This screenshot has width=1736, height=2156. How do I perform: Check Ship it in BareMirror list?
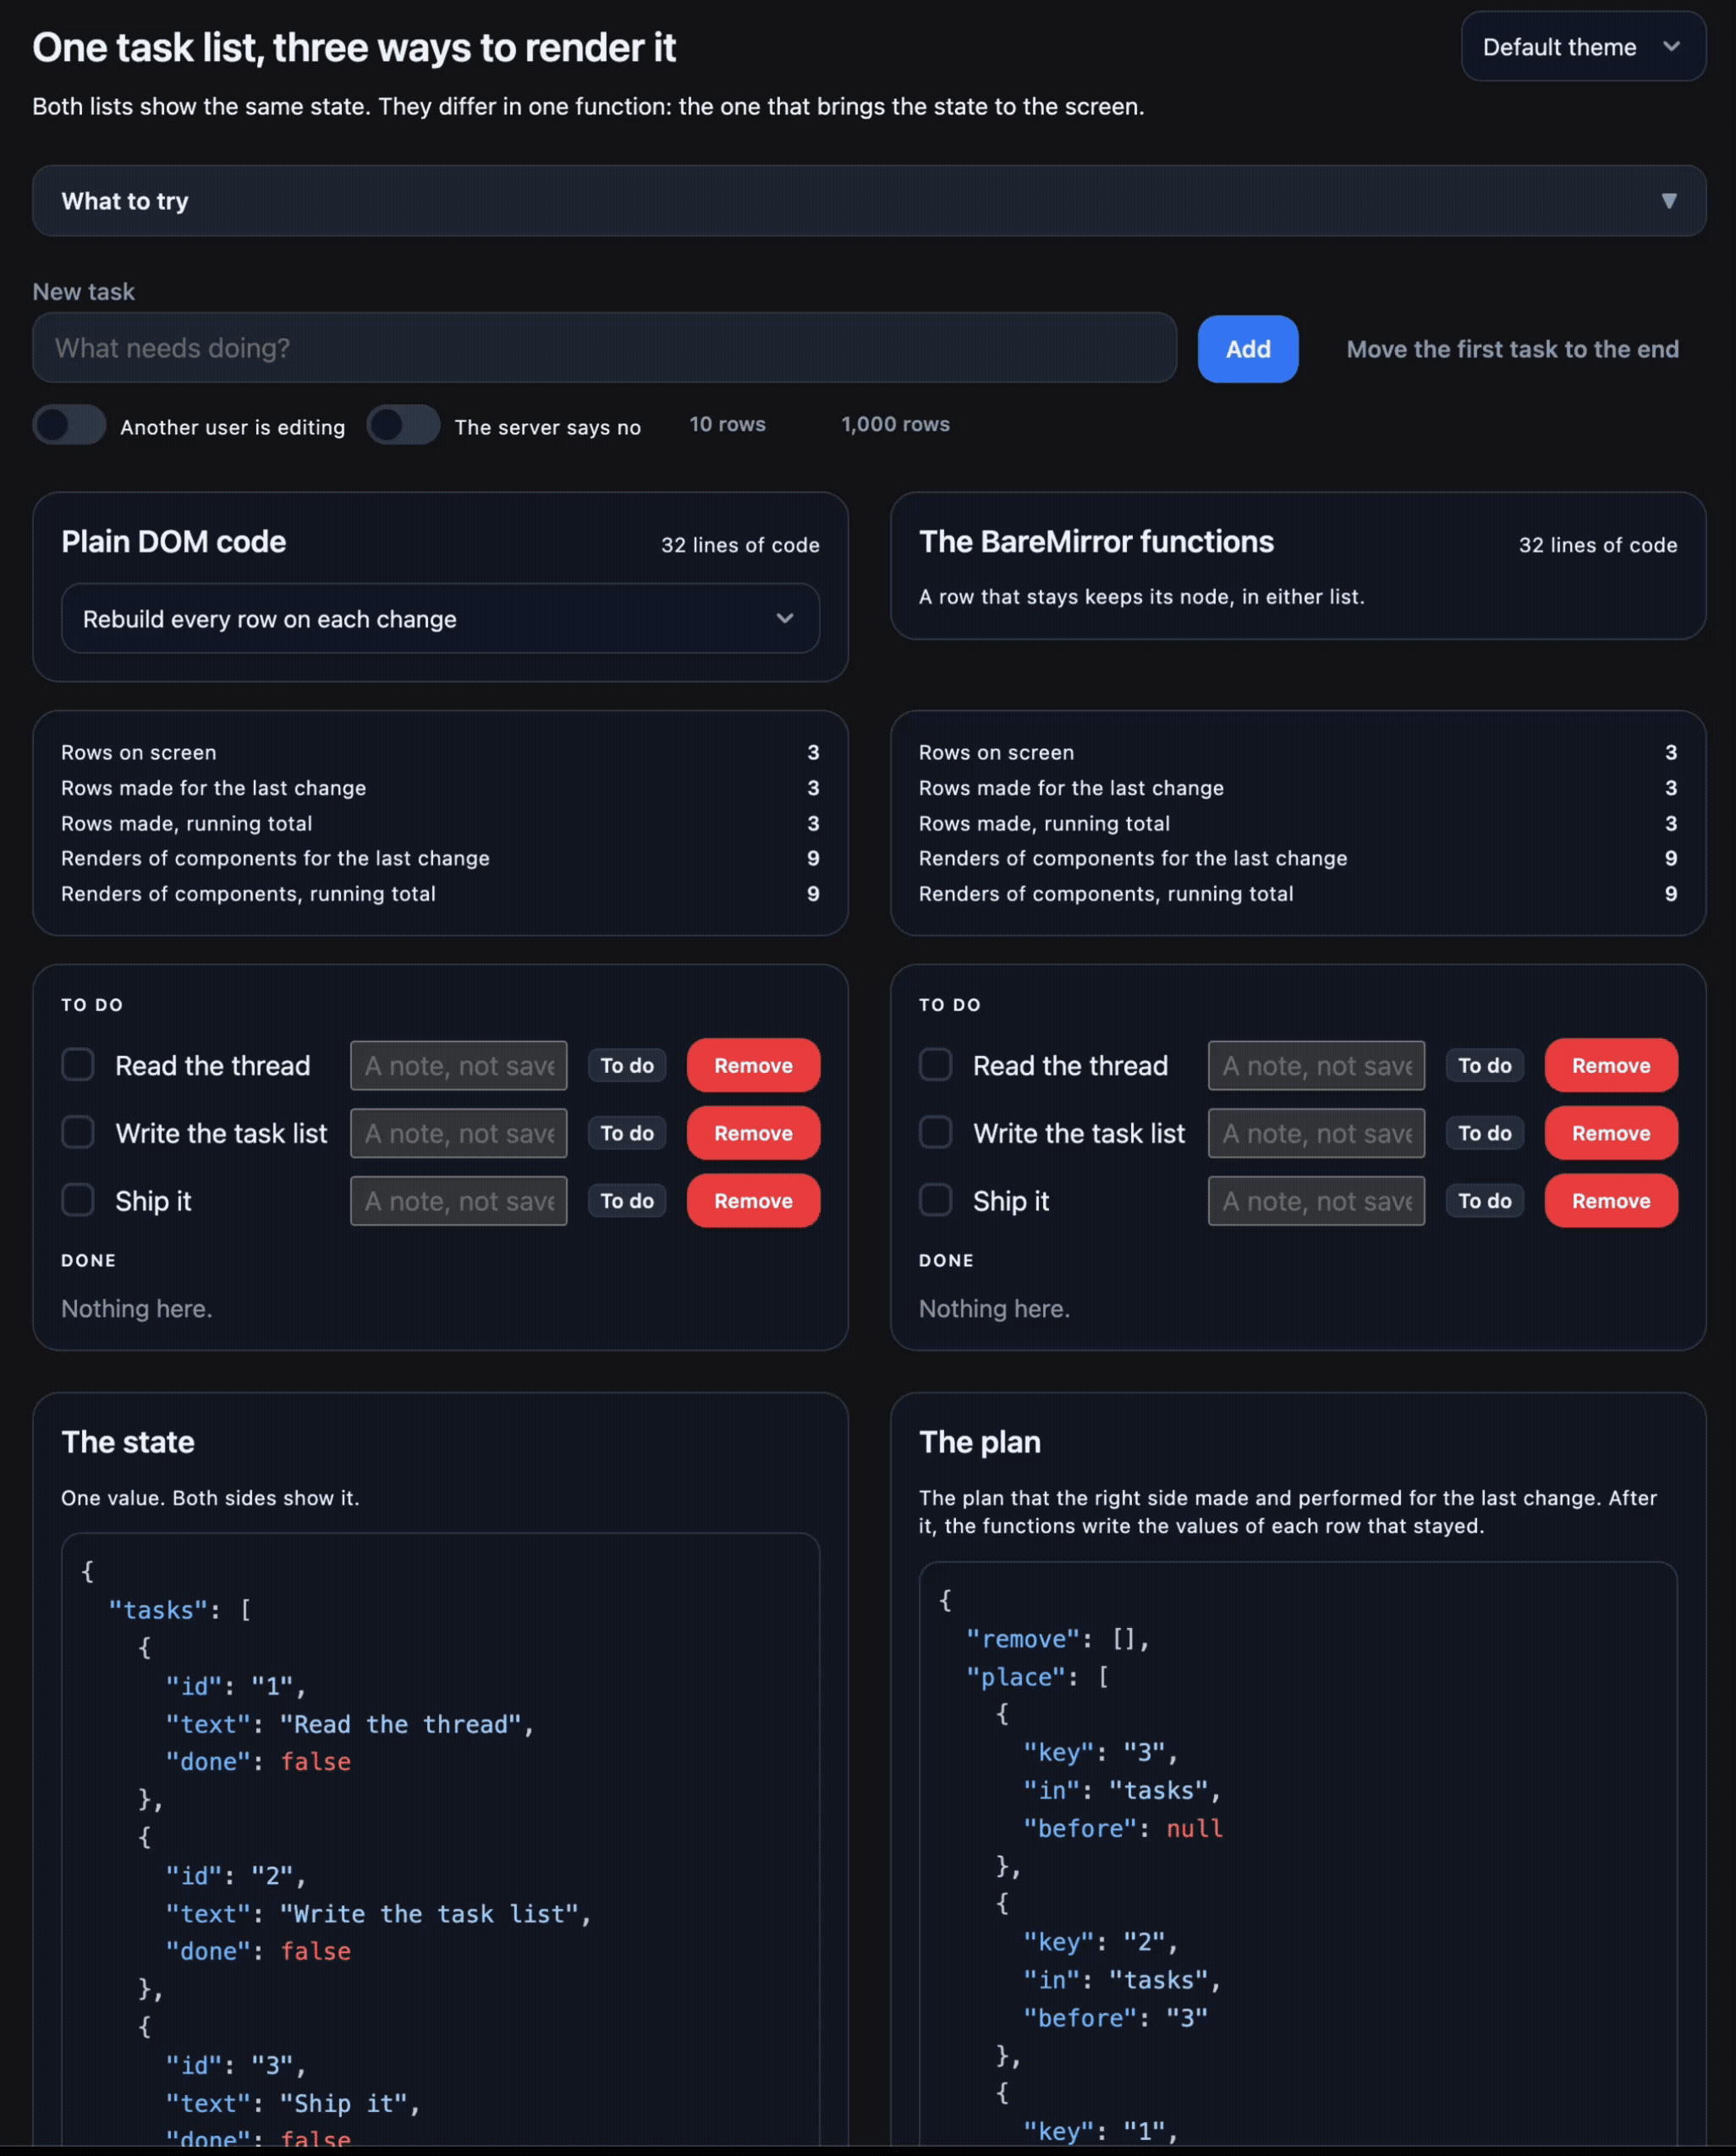(935, 1200)
